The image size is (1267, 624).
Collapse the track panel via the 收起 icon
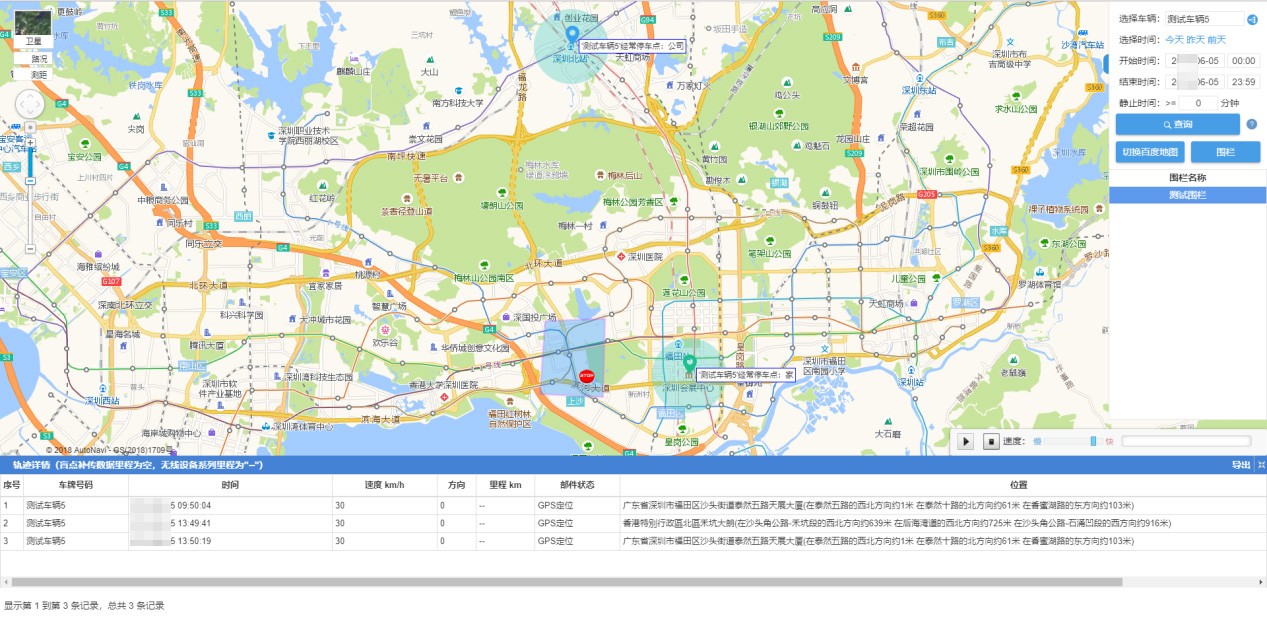[1262, 464]
